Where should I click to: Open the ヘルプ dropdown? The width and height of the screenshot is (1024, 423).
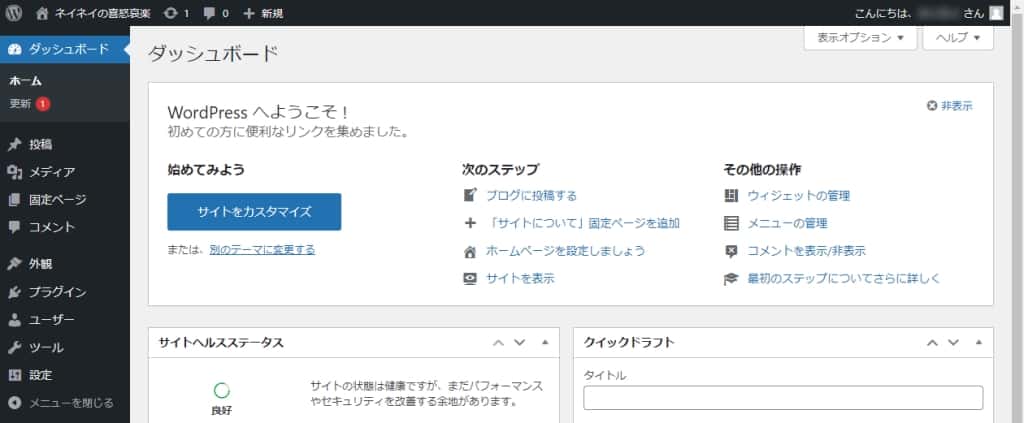(958, 38)
